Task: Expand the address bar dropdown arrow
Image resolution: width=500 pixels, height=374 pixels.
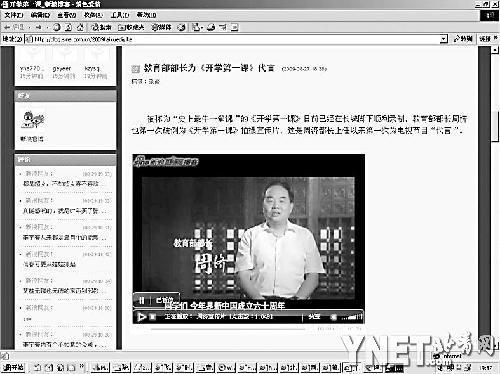Action: coord(443,39)
